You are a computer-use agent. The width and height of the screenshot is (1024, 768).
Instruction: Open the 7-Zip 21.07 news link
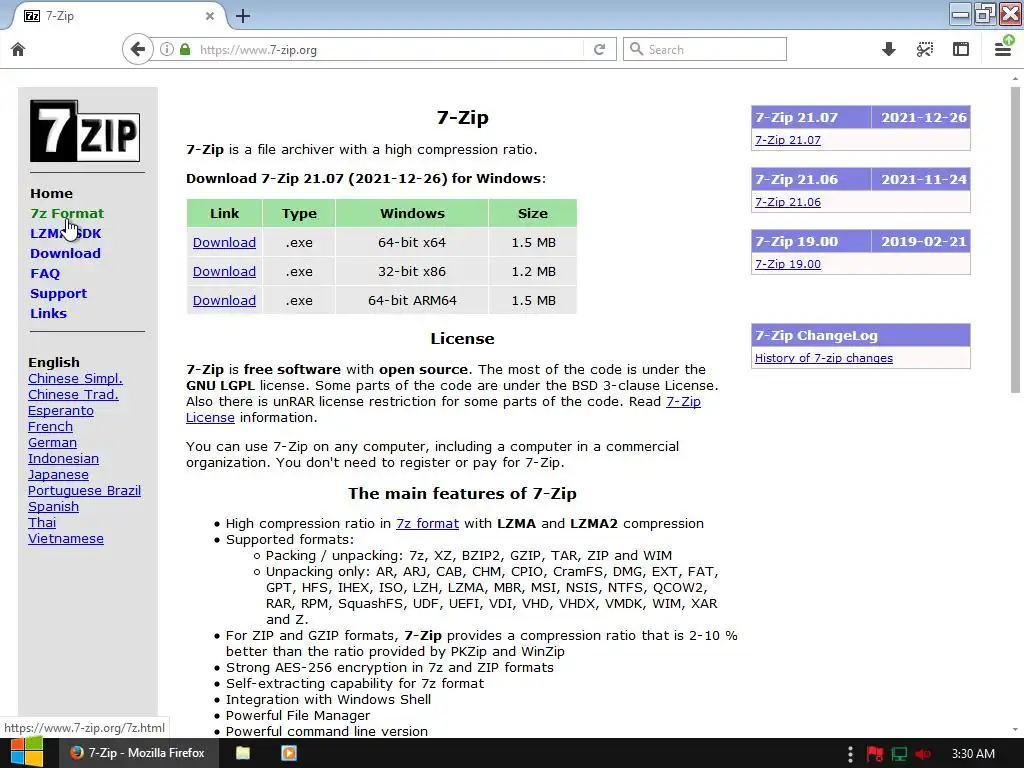coord(788,140)
